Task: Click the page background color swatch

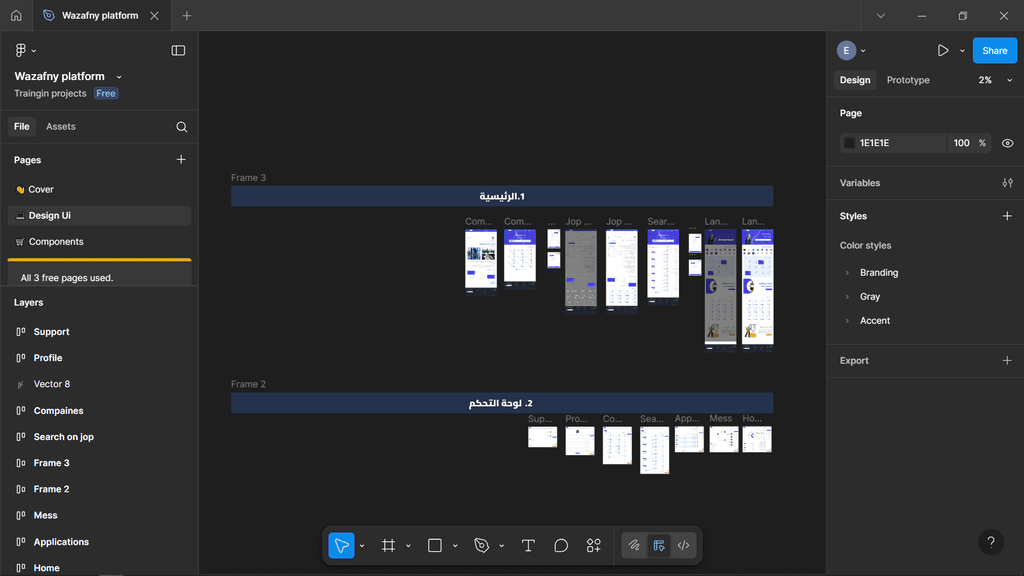Action: coord(849,143)
